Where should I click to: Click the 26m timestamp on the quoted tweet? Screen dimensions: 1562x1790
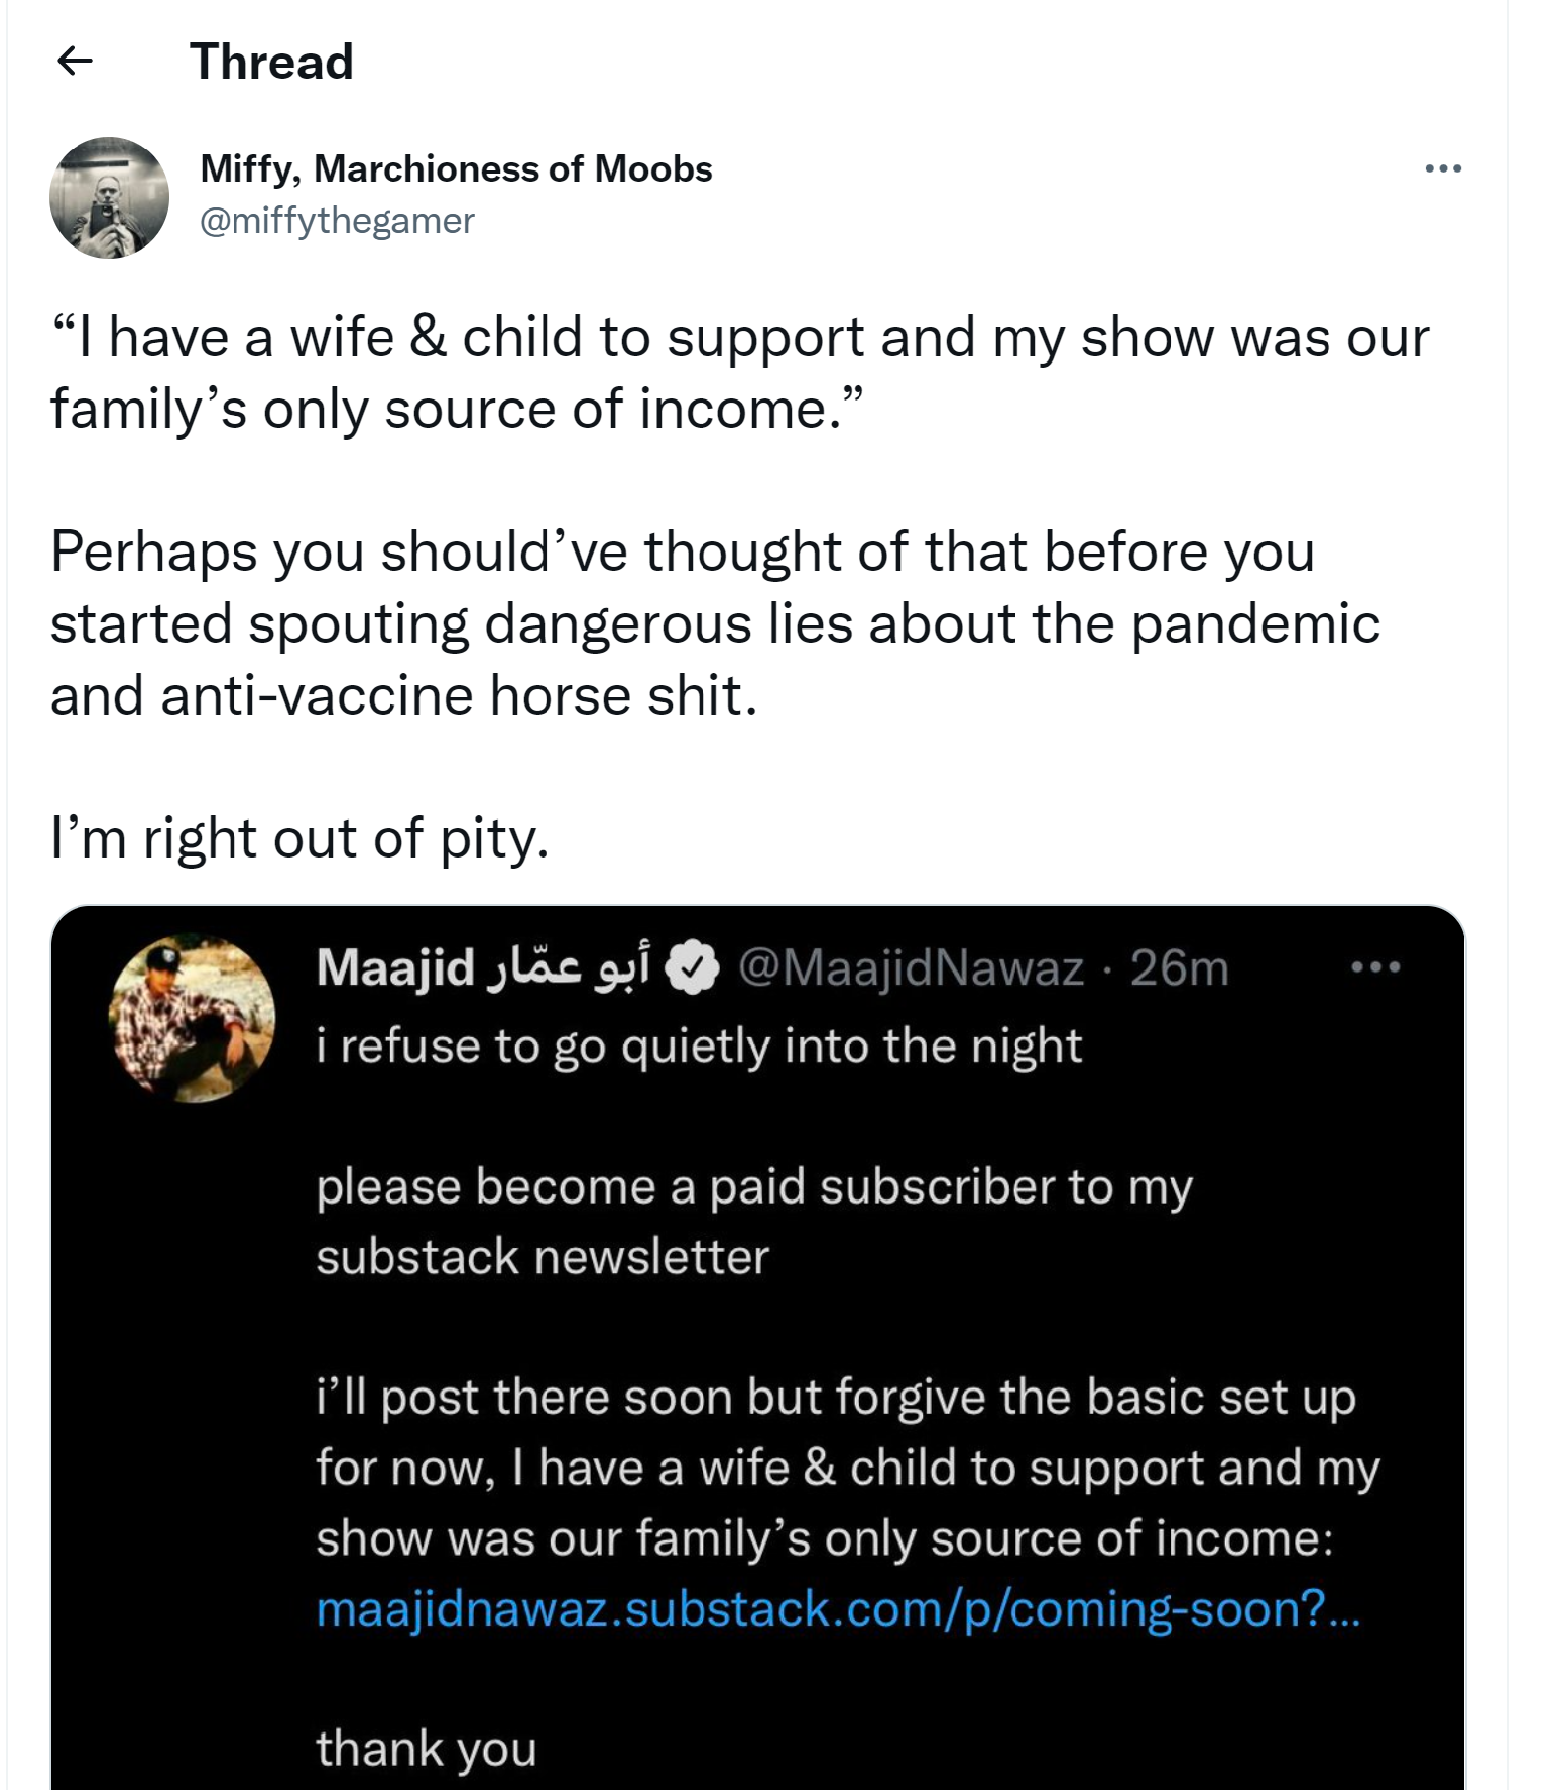(1179, 968)
